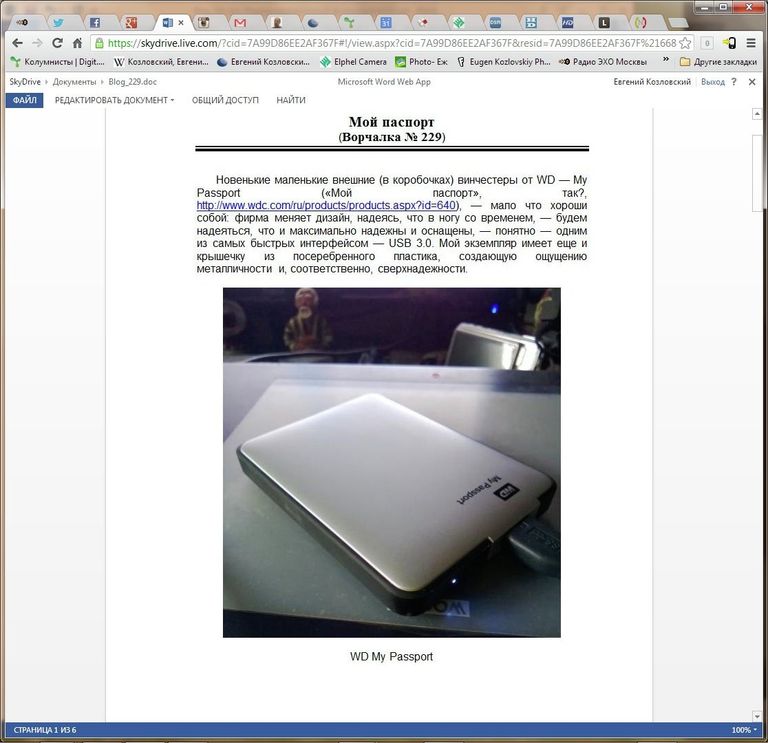Screen dimensions: 768x743
Task: Click the СТРАНИЦА 1 ИЗ 6 page indicator
Action: tap(45, 730)
